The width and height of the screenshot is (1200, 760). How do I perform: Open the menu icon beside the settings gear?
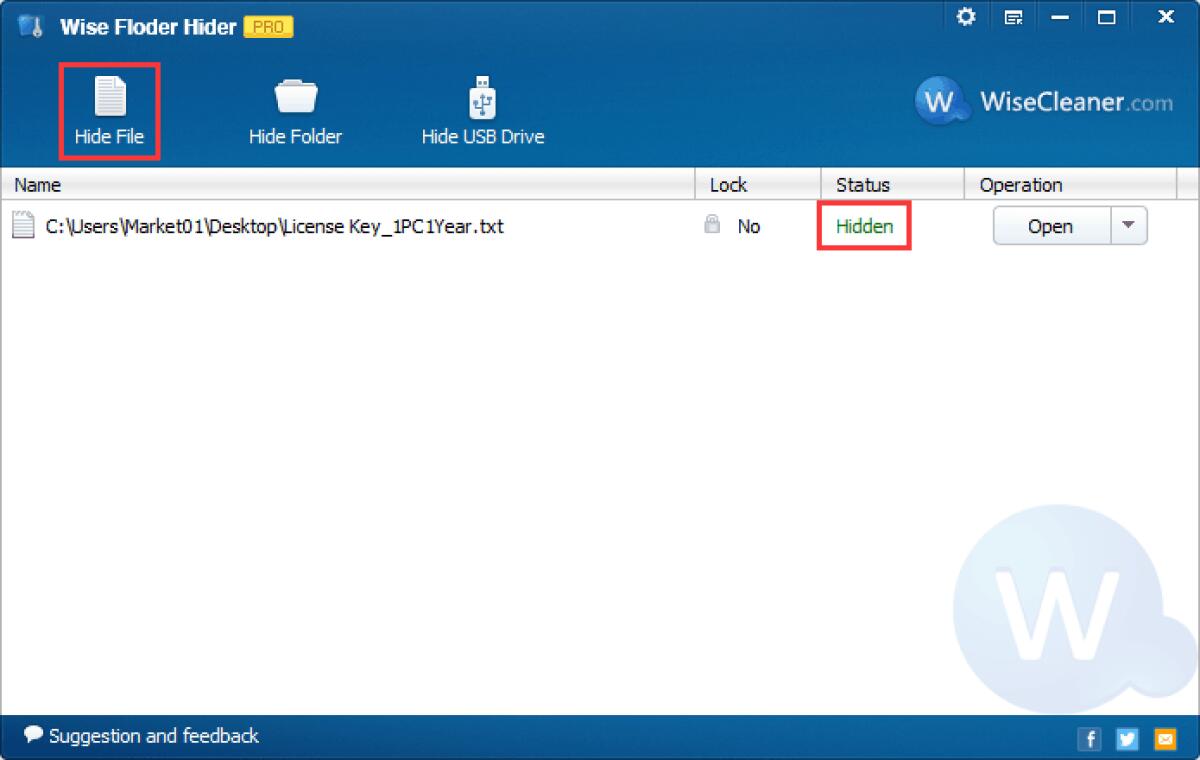pos(1013,17)
